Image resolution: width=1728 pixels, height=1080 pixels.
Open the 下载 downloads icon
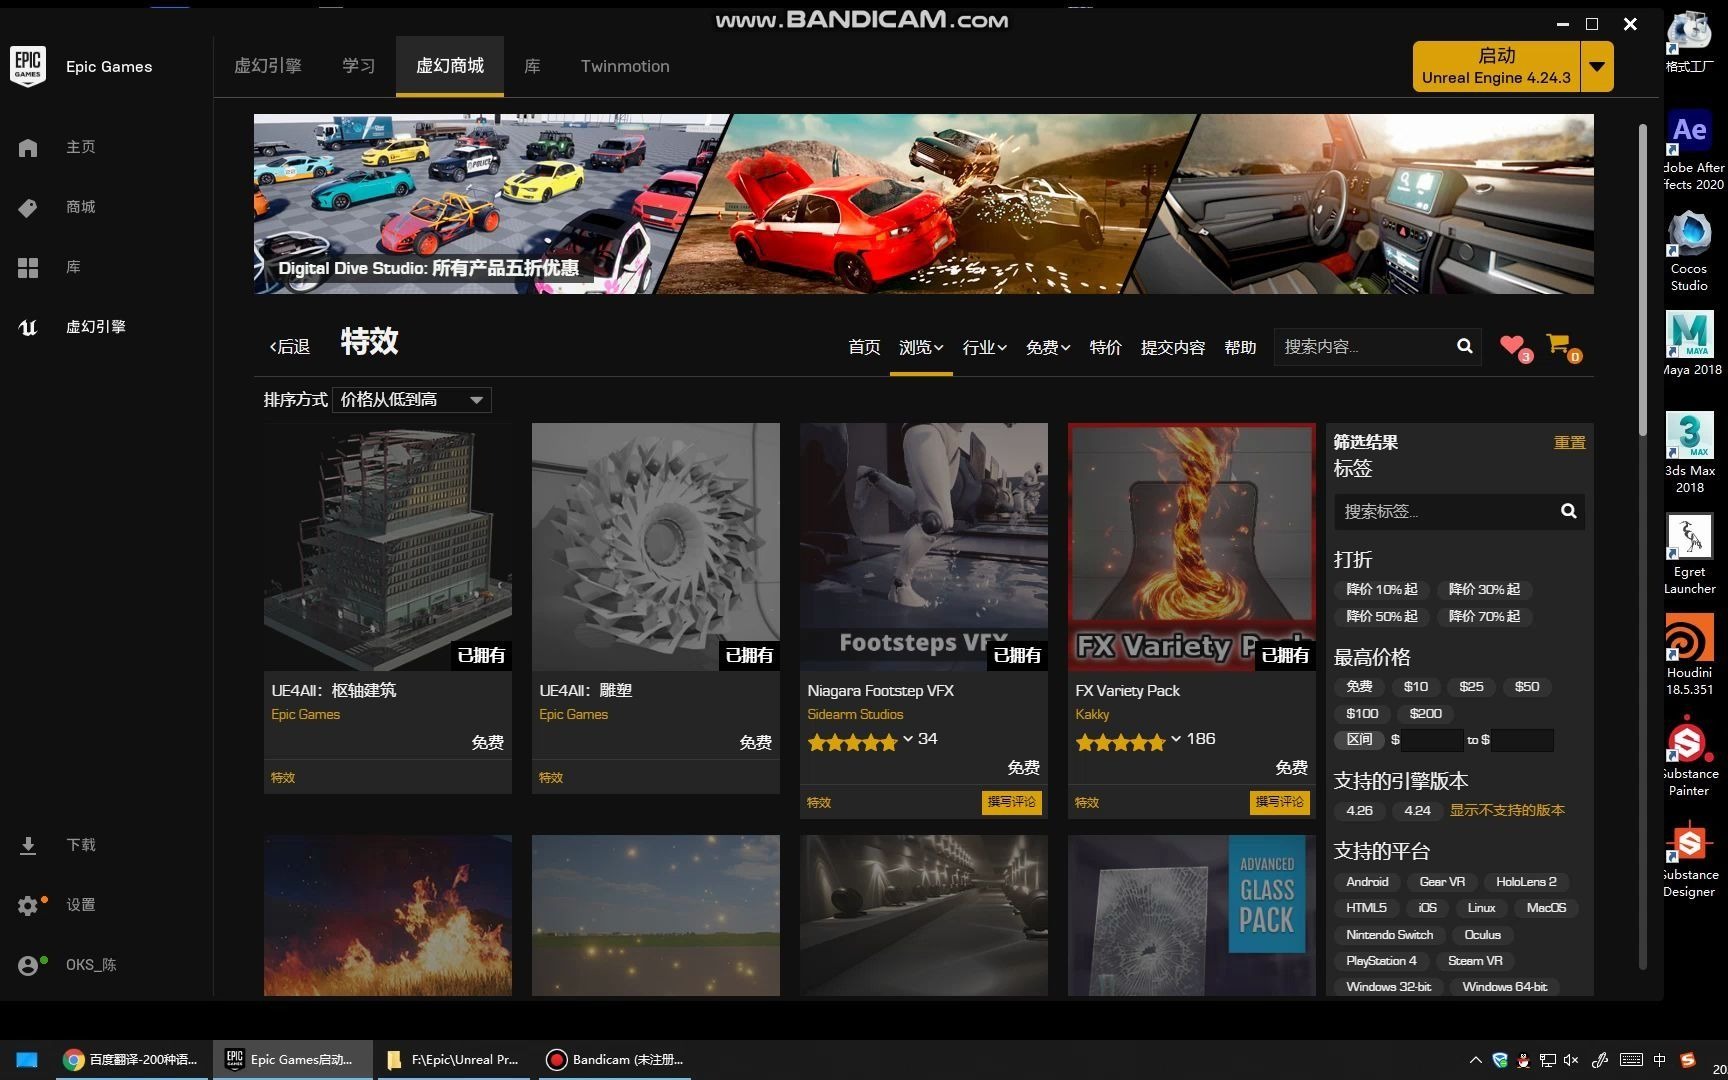[x=28, y=845]
